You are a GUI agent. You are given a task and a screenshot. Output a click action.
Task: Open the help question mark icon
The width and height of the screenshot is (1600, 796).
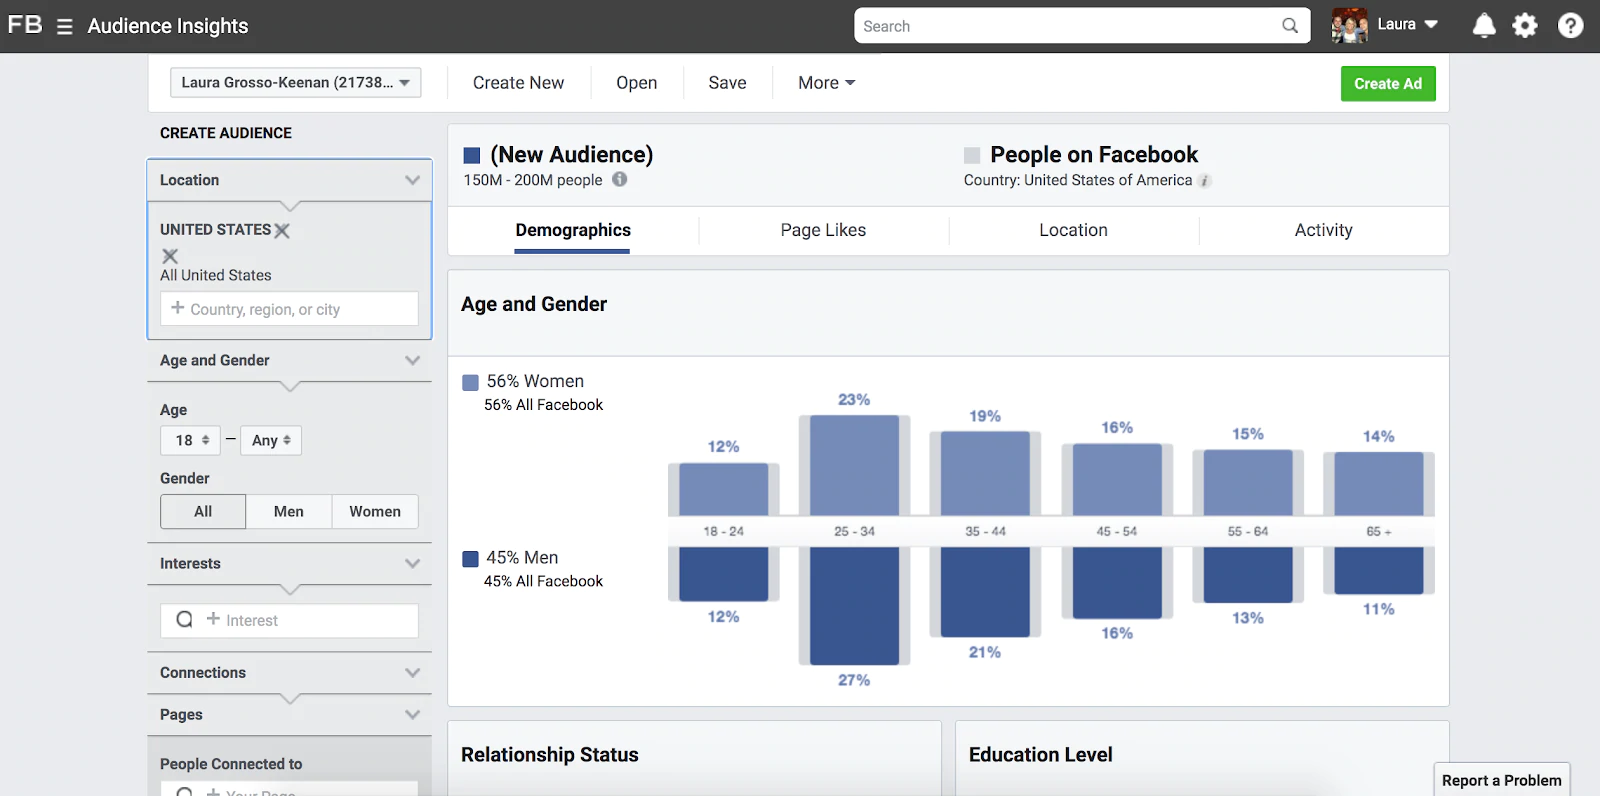pyautogui.click(x=1571, y=26)
